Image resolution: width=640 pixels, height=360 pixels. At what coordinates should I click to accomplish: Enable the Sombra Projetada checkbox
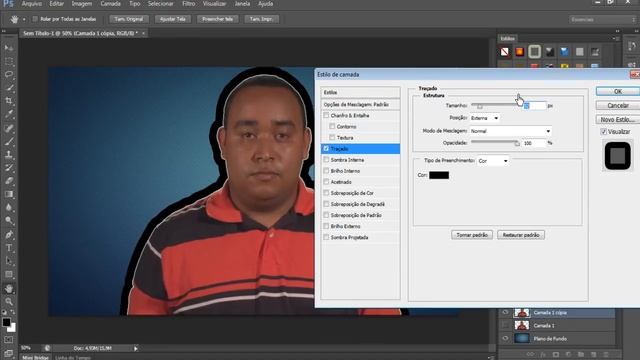click(x=326, y=237)
